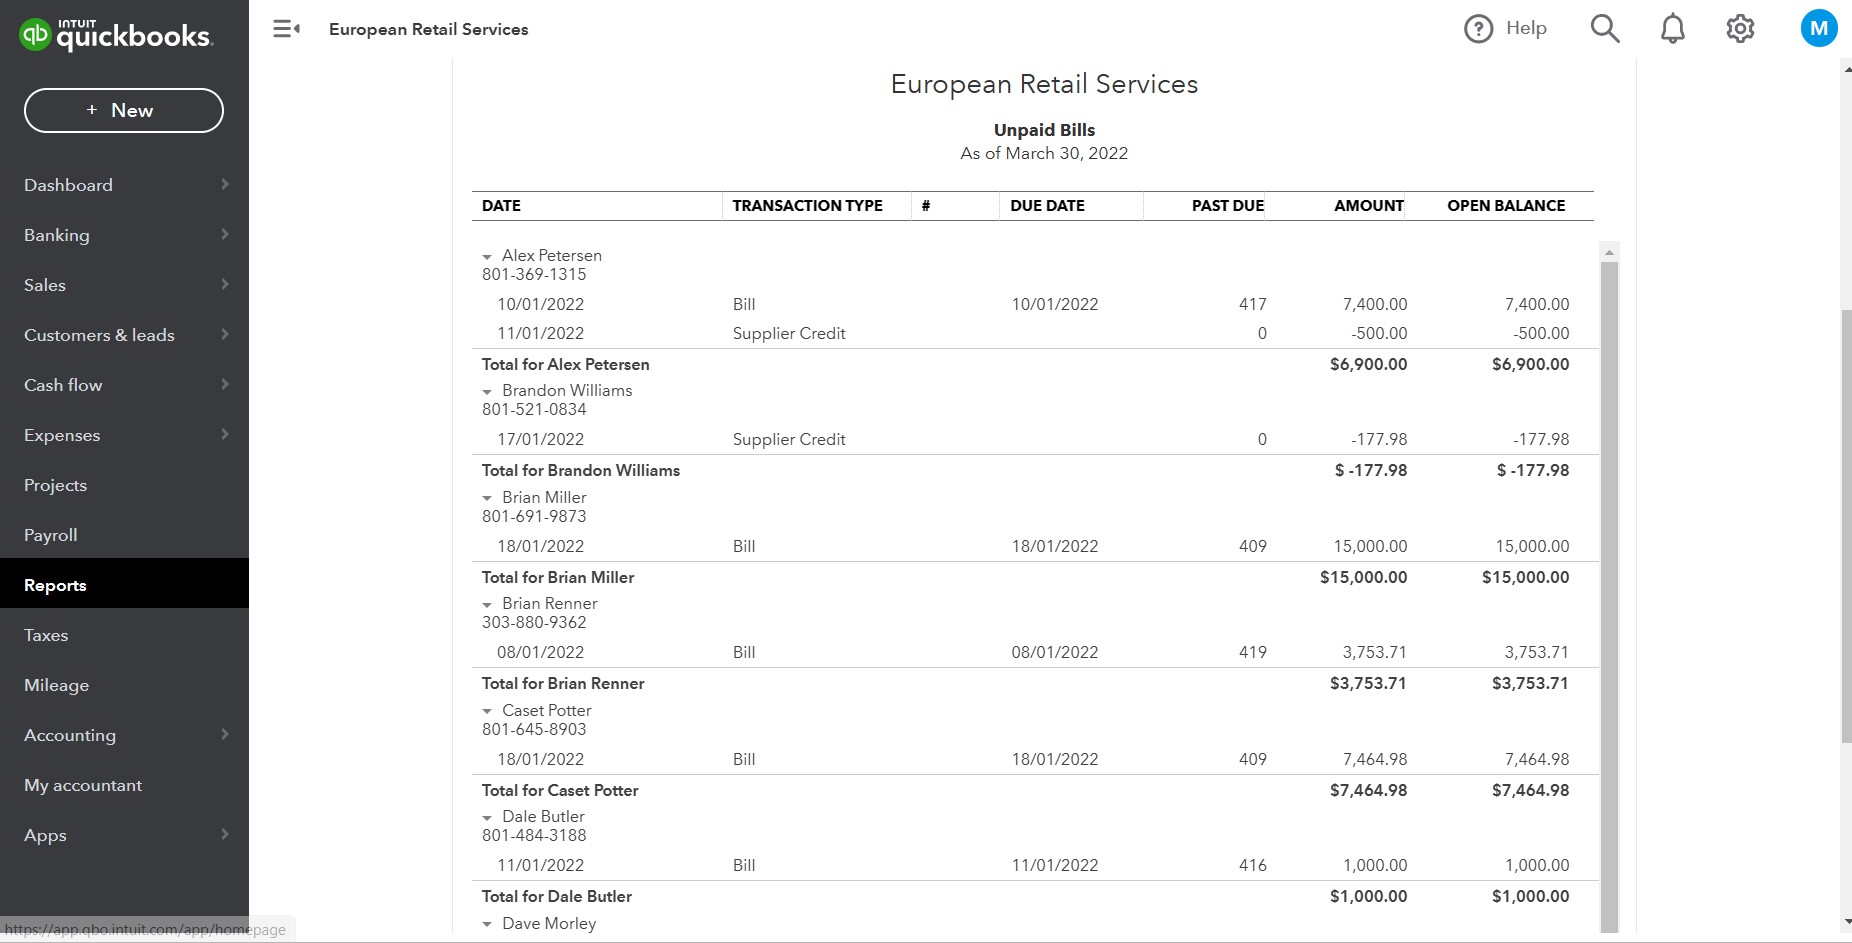Image resolution: width=1852 pixels, height=943 pixels.
Task: Collapse the Brandon Williams group
Action: pos(487,392)
